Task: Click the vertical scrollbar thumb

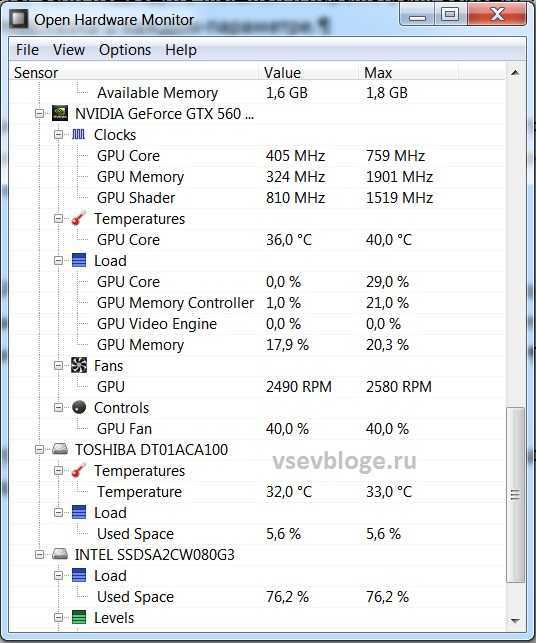Action: (515, 494)
